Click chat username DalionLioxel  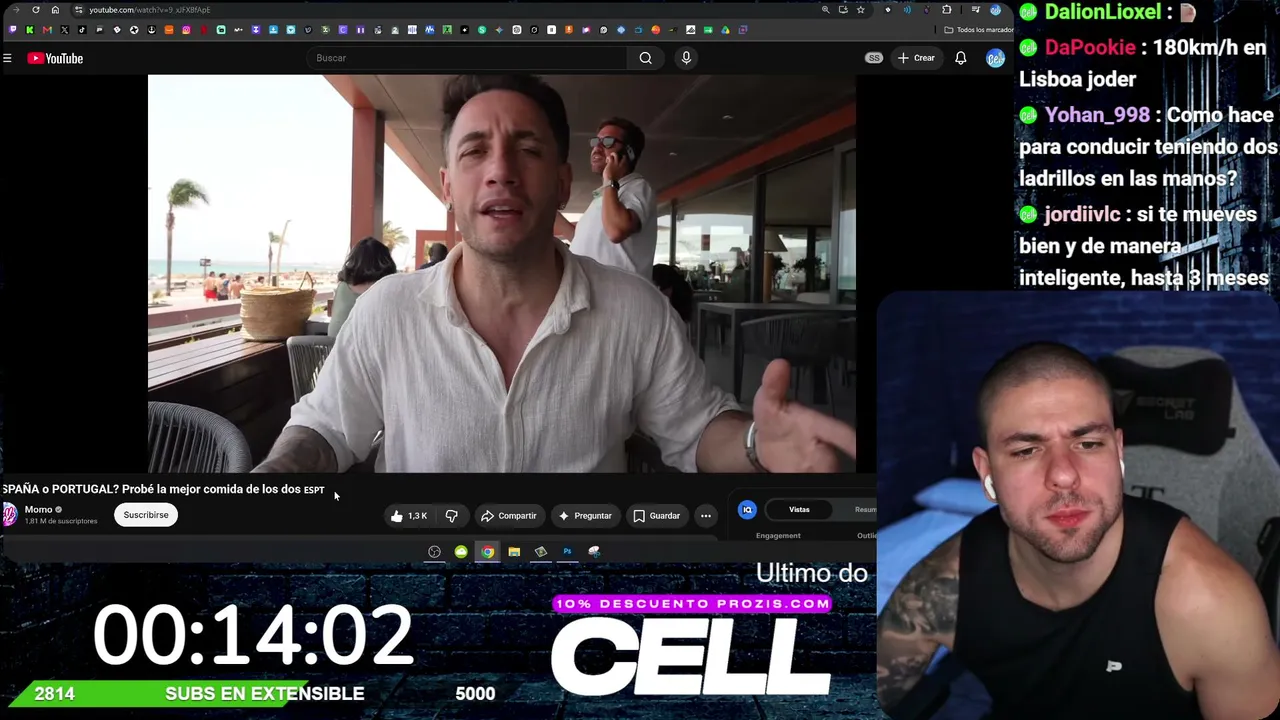pyautogui.click(x=1103, y=12)
